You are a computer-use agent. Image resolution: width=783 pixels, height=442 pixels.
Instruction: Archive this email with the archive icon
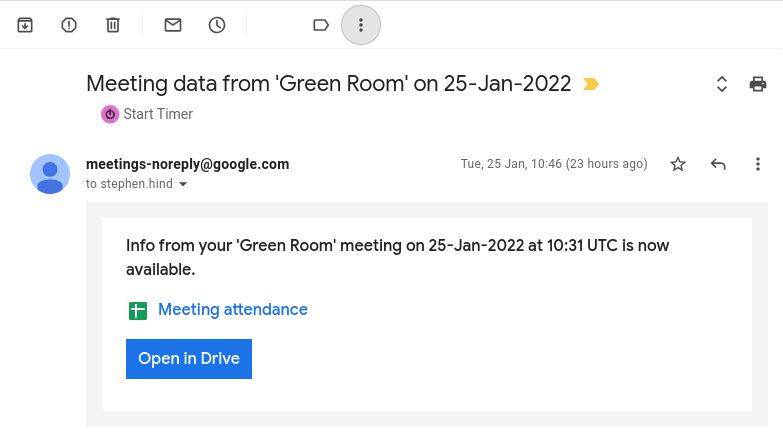[25, 25]
